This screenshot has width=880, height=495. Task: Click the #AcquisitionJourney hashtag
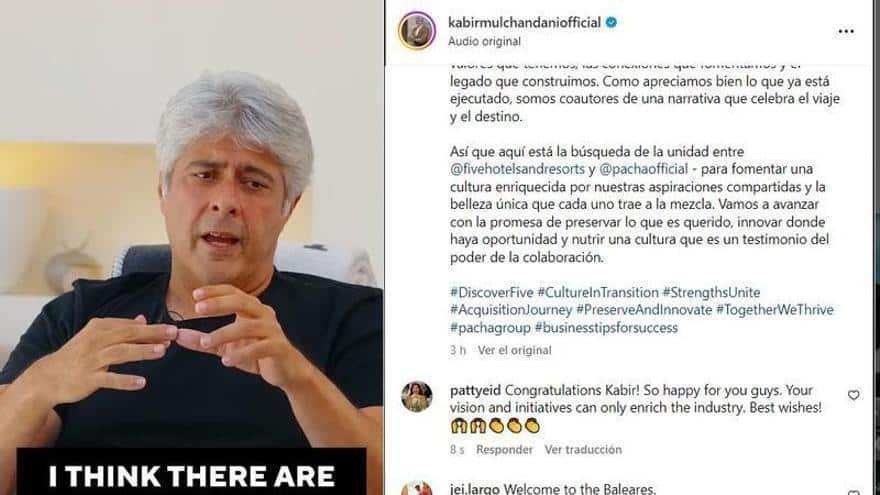[x=510, y=310]
